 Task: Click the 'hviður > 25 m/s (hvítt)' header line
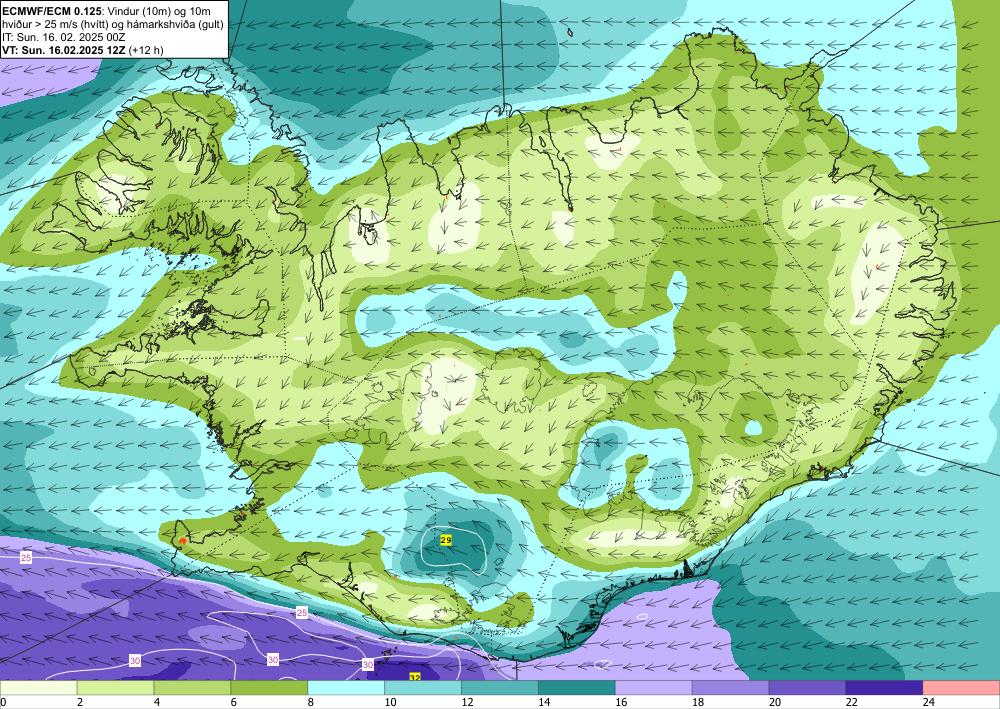click(x=56, y=24)
